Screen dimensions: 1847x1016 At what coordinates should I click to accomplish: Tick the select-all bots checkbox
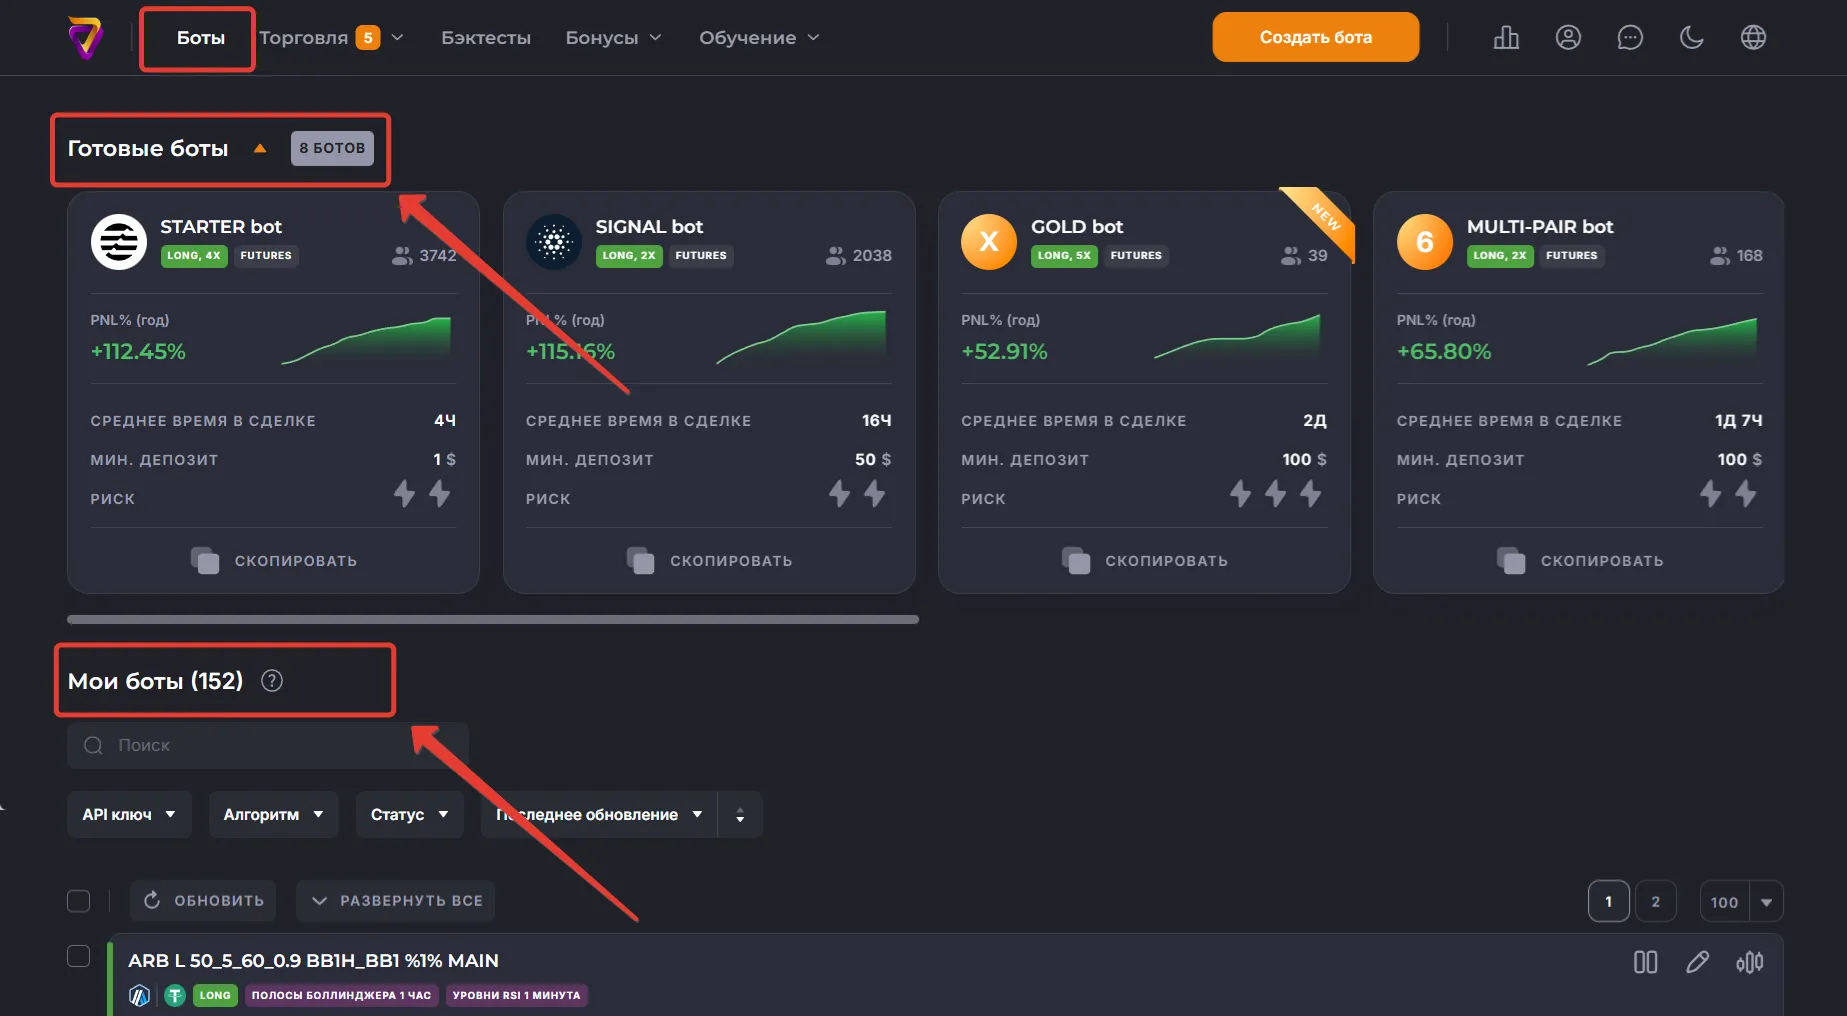tap(79, 901)
